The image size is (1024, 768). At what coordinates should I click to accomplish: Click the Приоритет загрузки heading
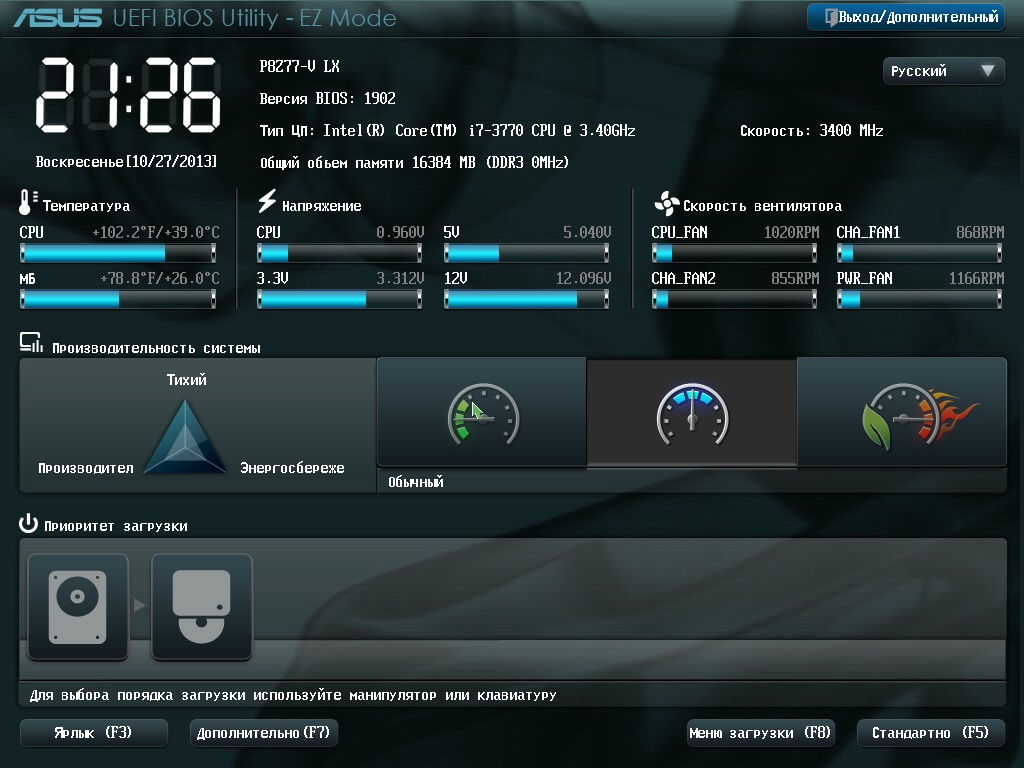pyautogui.click(x=116, y=526)
